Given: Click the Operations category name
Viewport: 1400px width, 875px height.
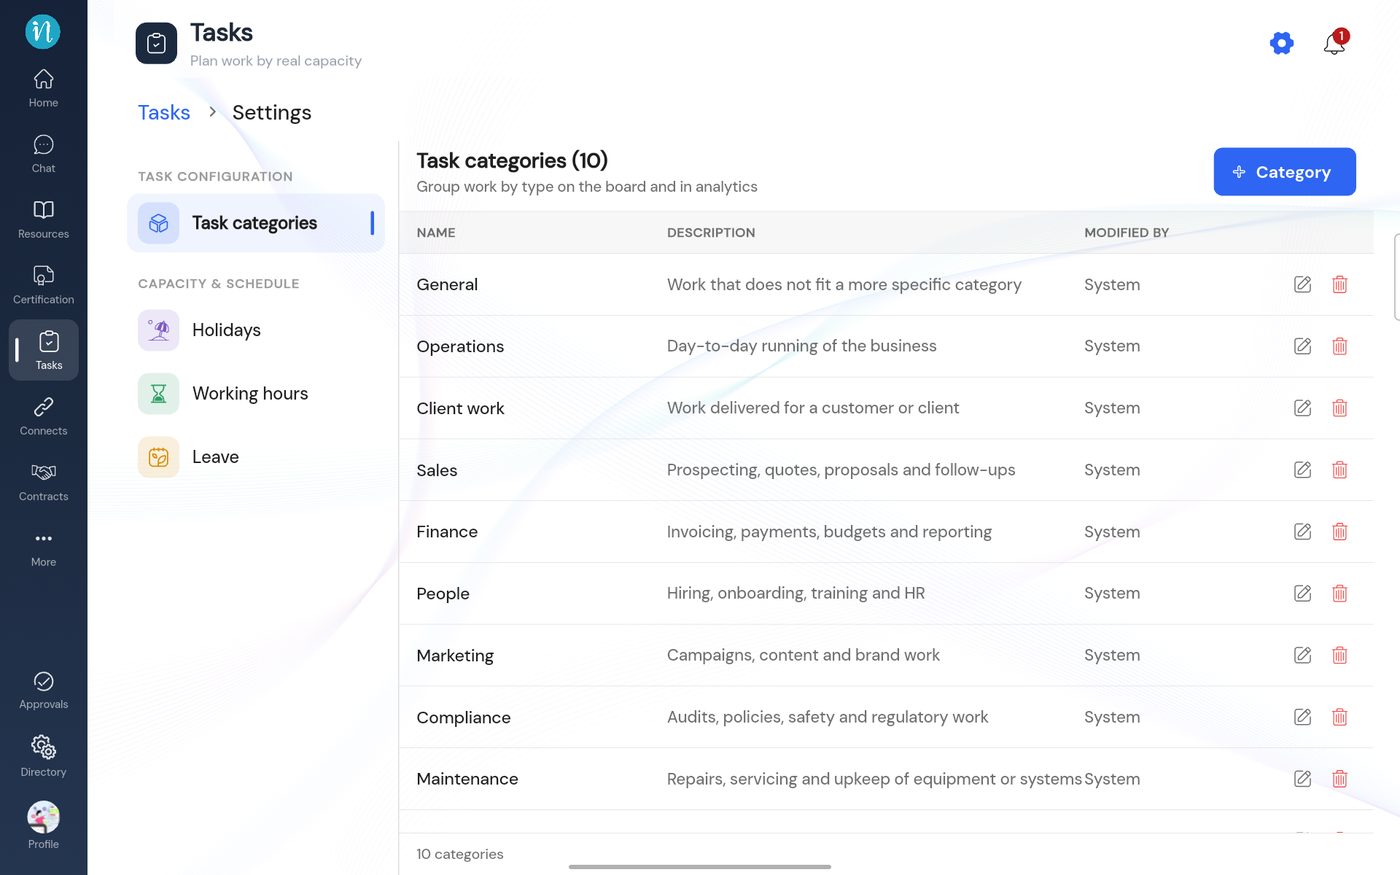Looking at the screenshot, I should coord(460,347).
